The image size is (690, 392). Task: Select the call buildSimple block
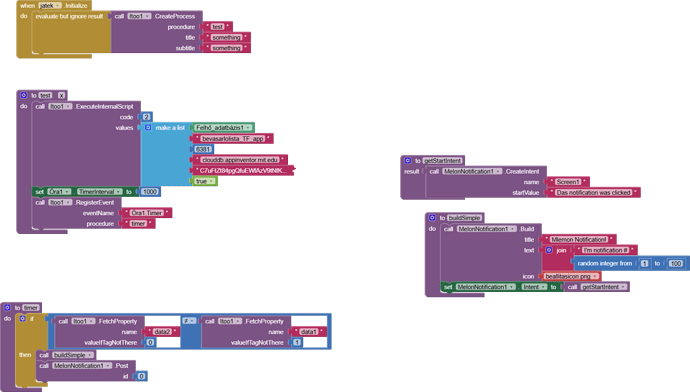click(x=66, y=355)
